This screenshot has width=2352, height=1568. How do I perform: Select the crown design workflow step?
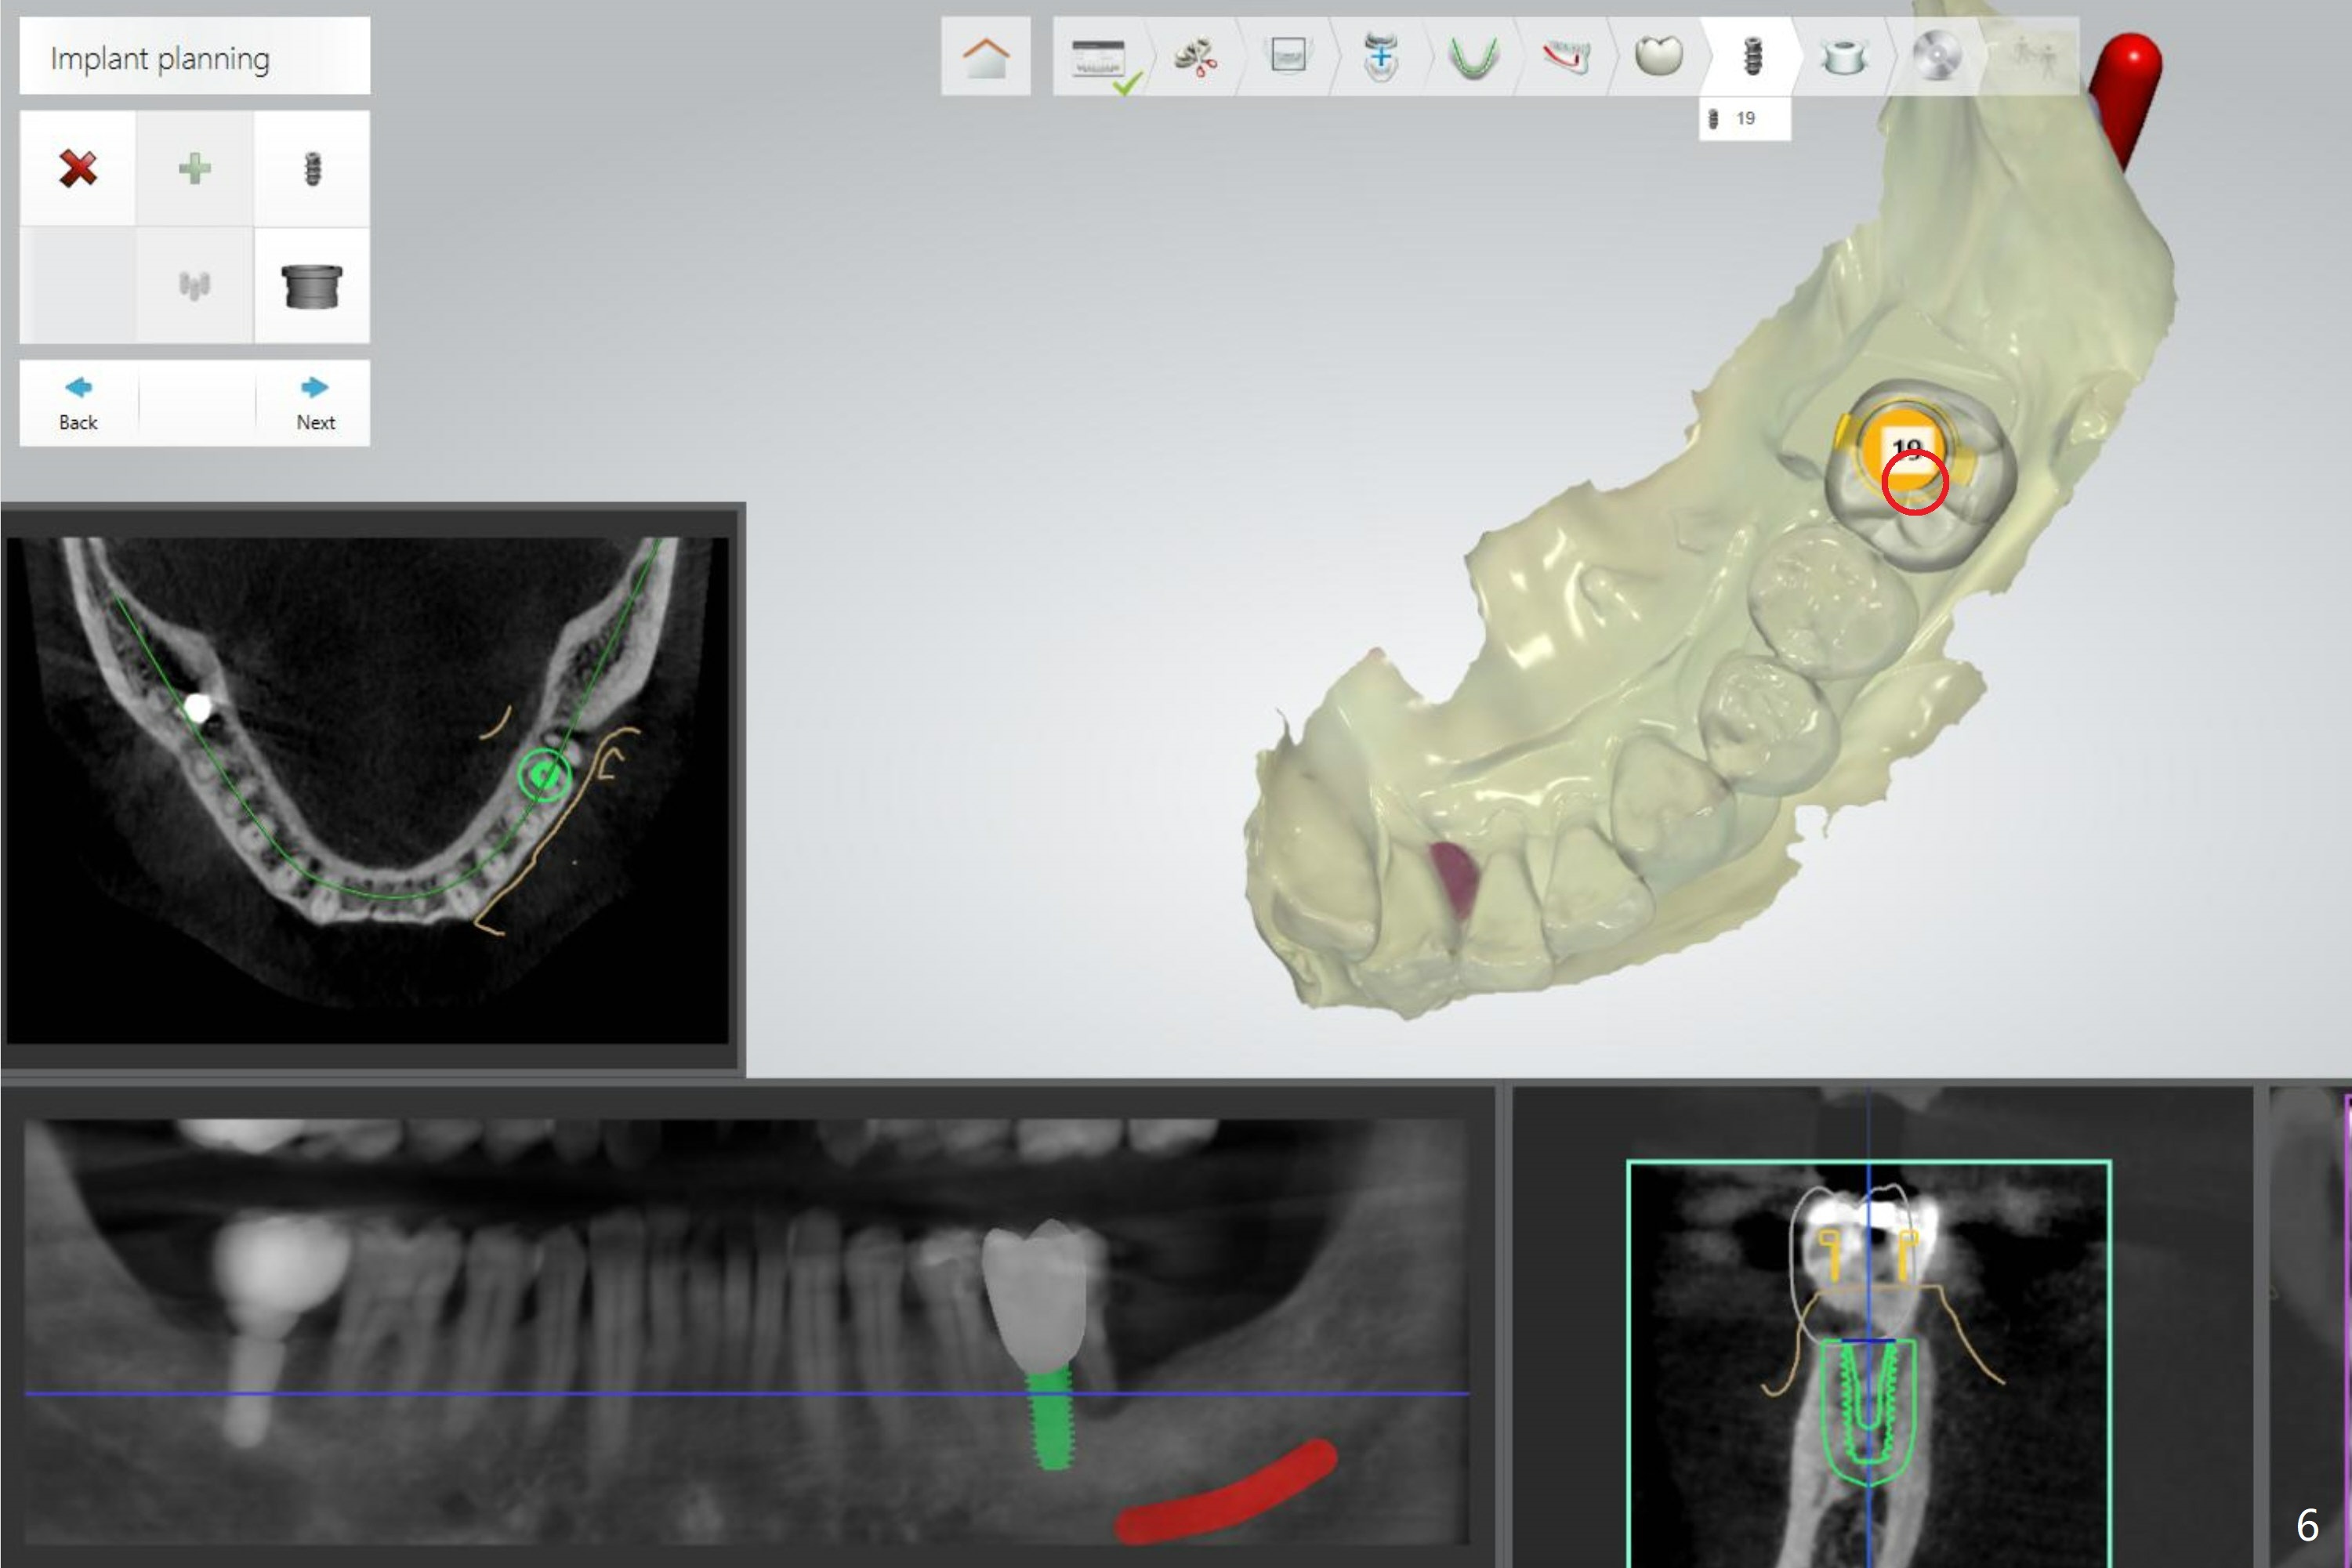1658,55
